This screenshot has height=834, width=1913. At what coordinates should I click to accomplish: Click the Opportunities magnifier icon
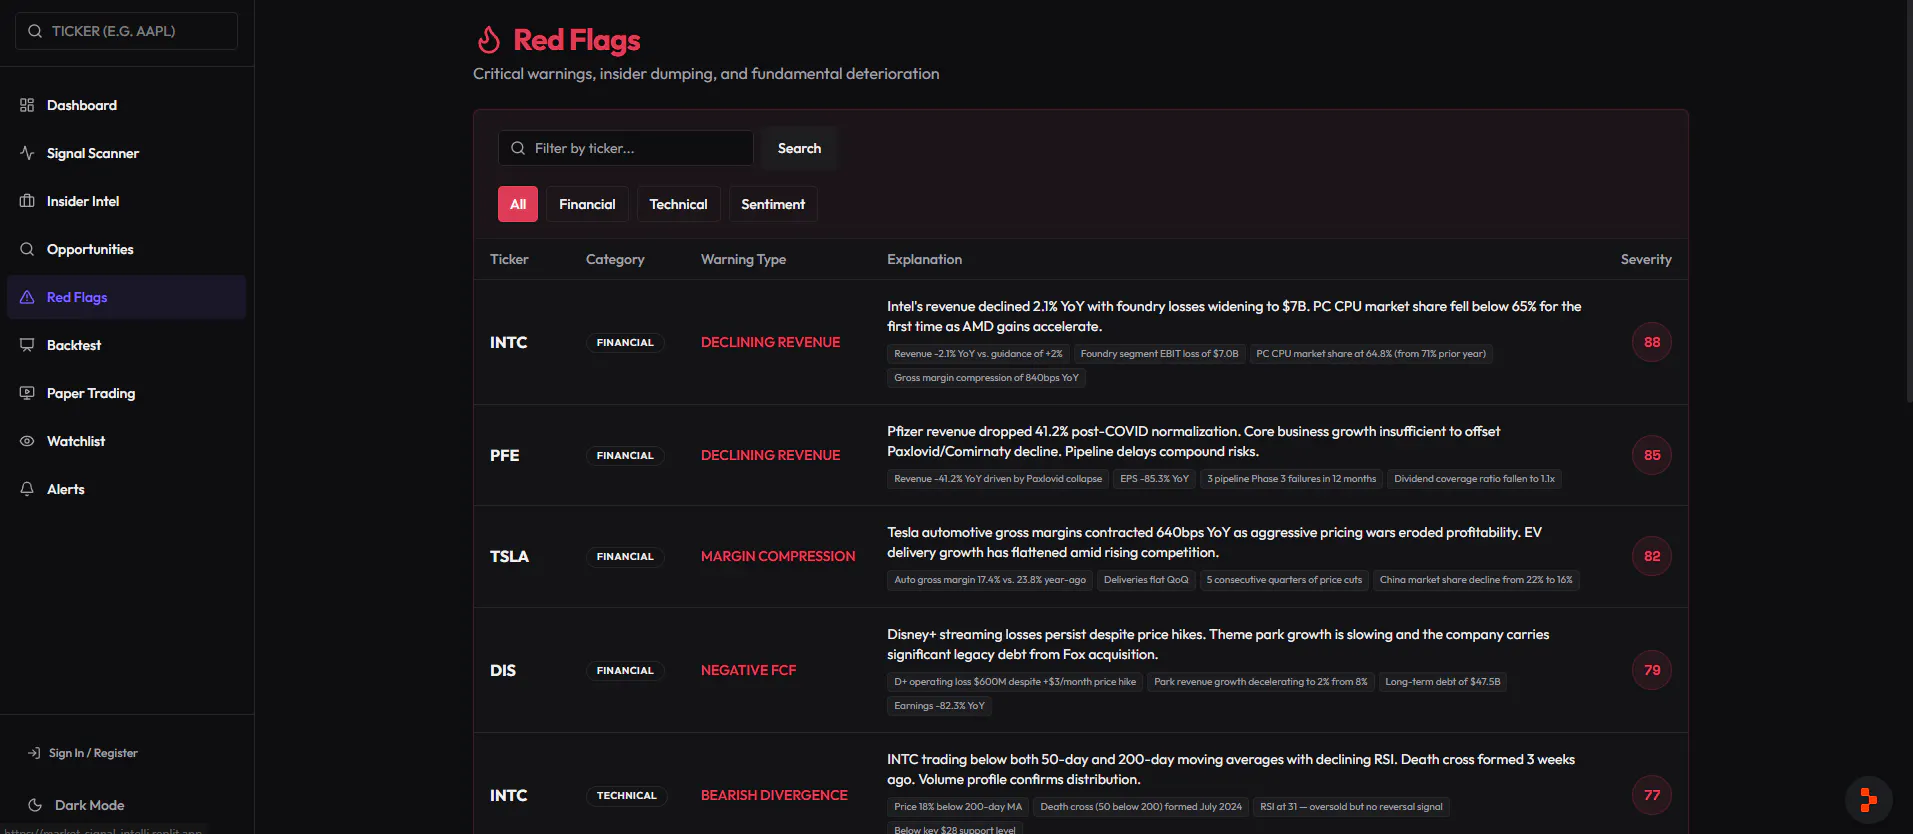[x=27, y=249]
